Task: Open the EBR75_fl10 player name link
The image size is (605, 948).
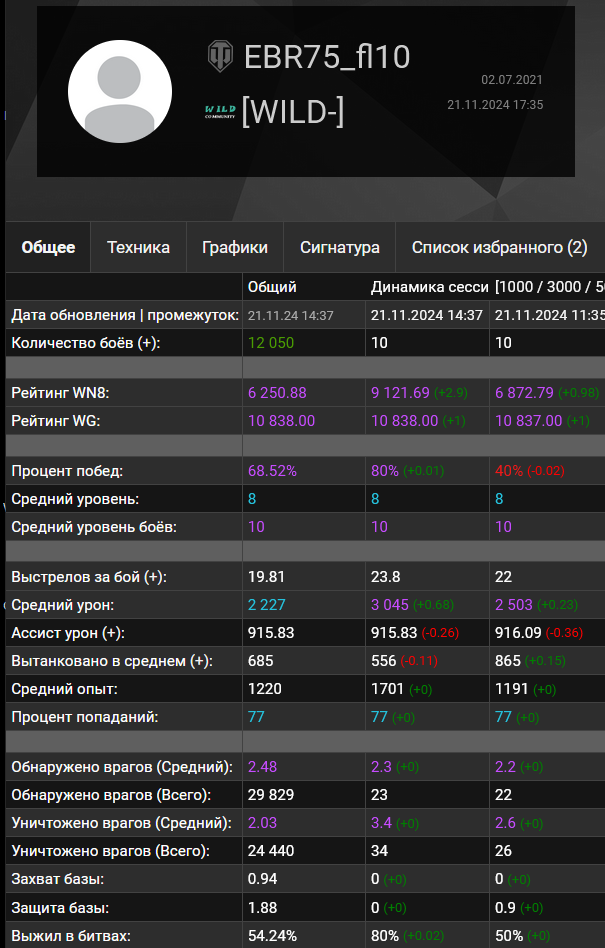Action: (326, 57)
